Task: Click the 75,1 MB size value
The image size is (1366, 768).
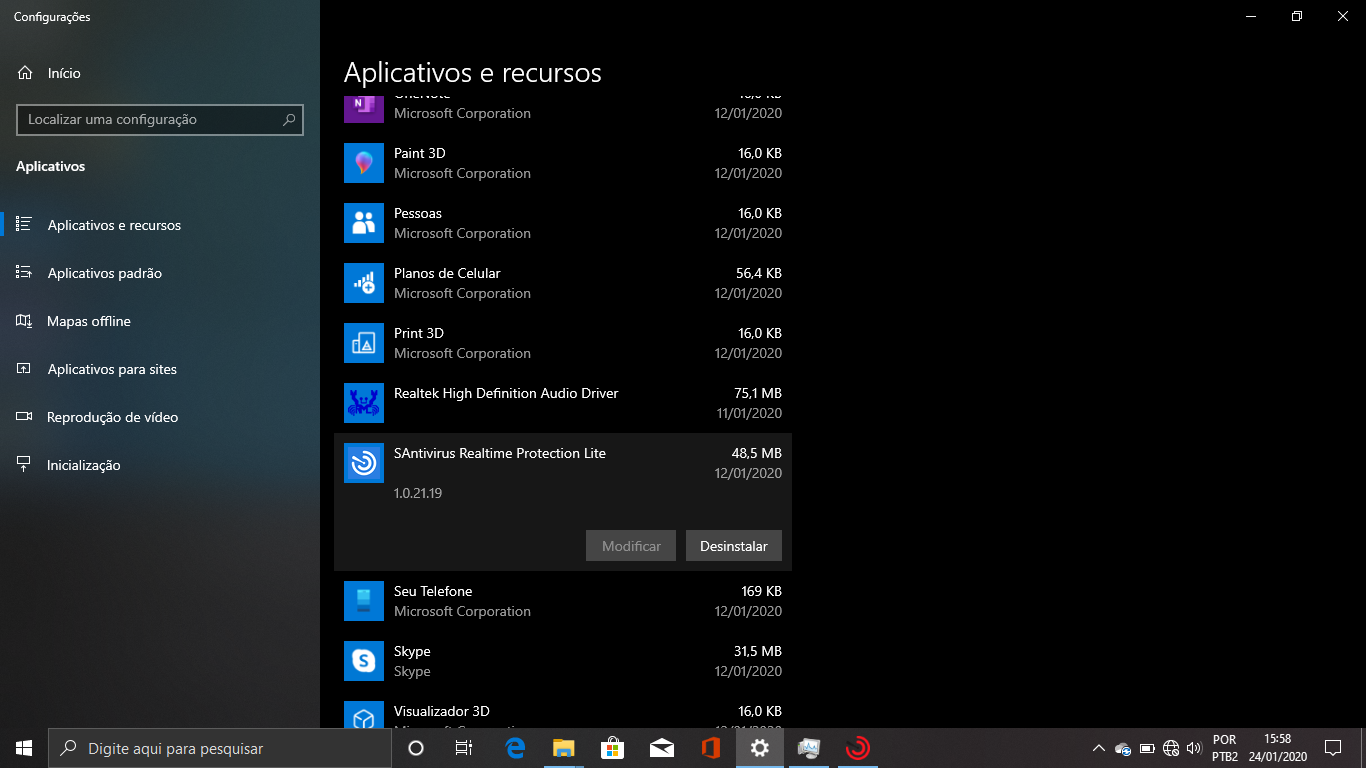Action: 757,393
